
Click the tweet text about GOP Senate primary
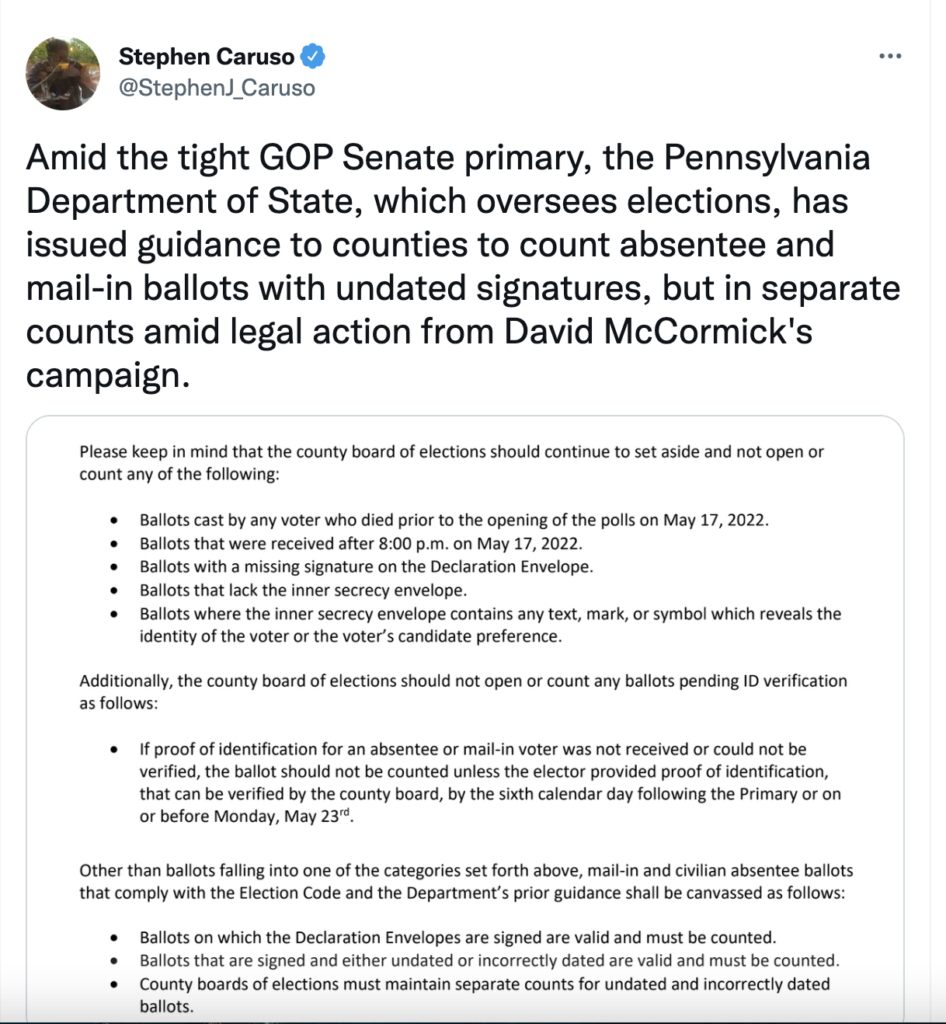coord(460,267)
